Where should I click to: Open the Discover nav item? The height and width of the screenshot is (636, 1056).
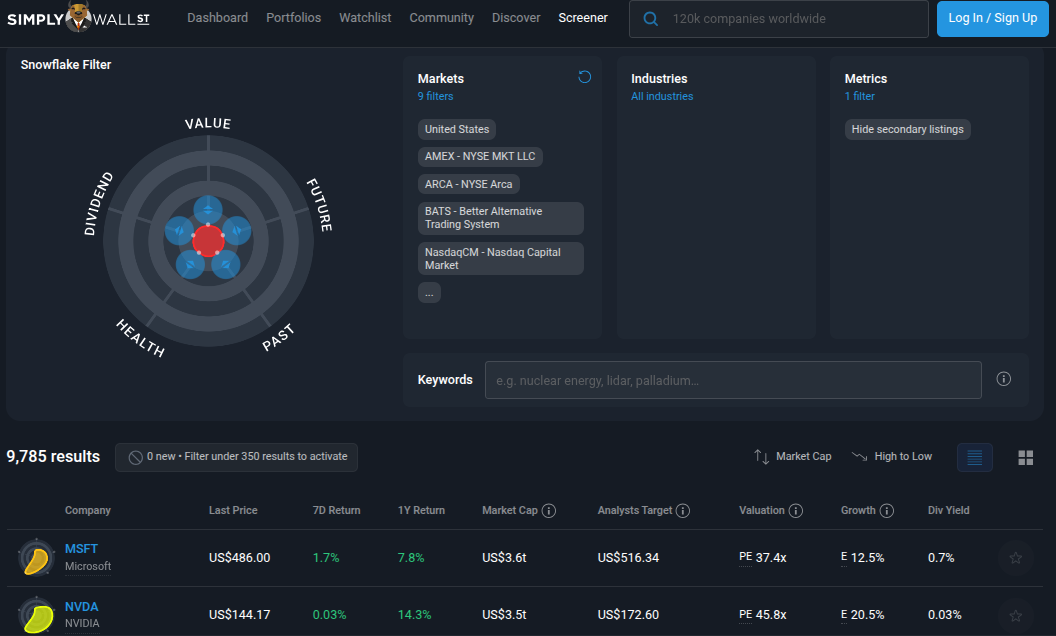[x=516, y=18]
